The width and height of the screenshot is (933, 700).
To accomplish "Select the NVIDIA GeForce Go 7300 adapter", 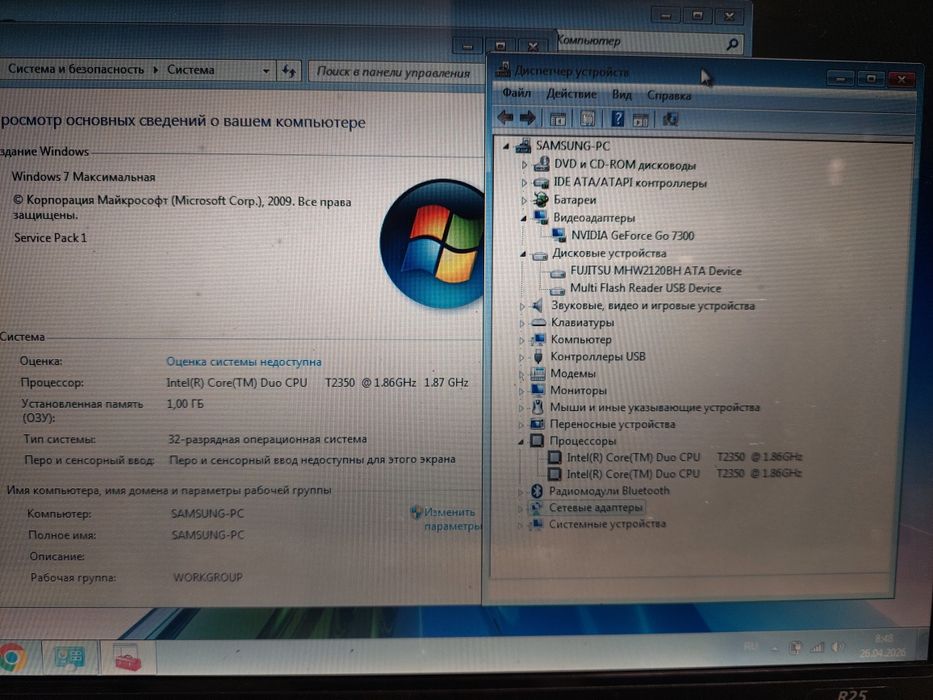I will 632,236.
